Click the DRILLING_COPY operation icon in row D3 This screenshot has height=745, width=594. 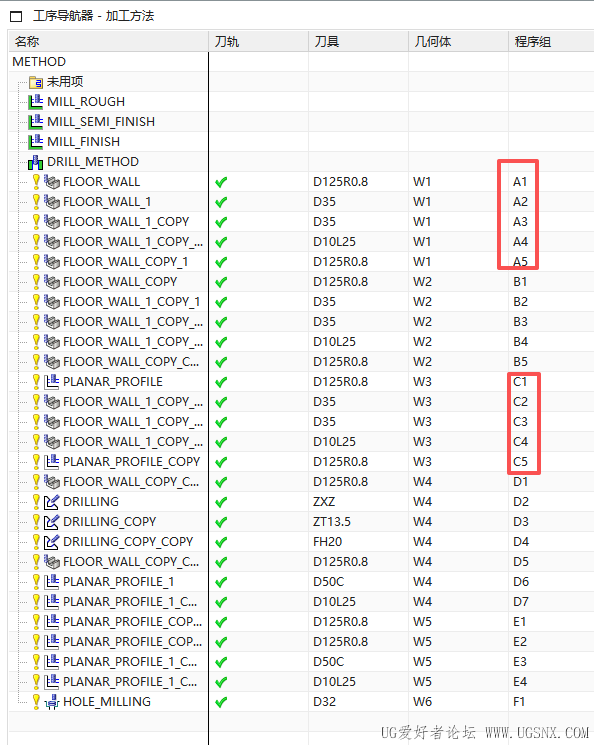[52, 522]
